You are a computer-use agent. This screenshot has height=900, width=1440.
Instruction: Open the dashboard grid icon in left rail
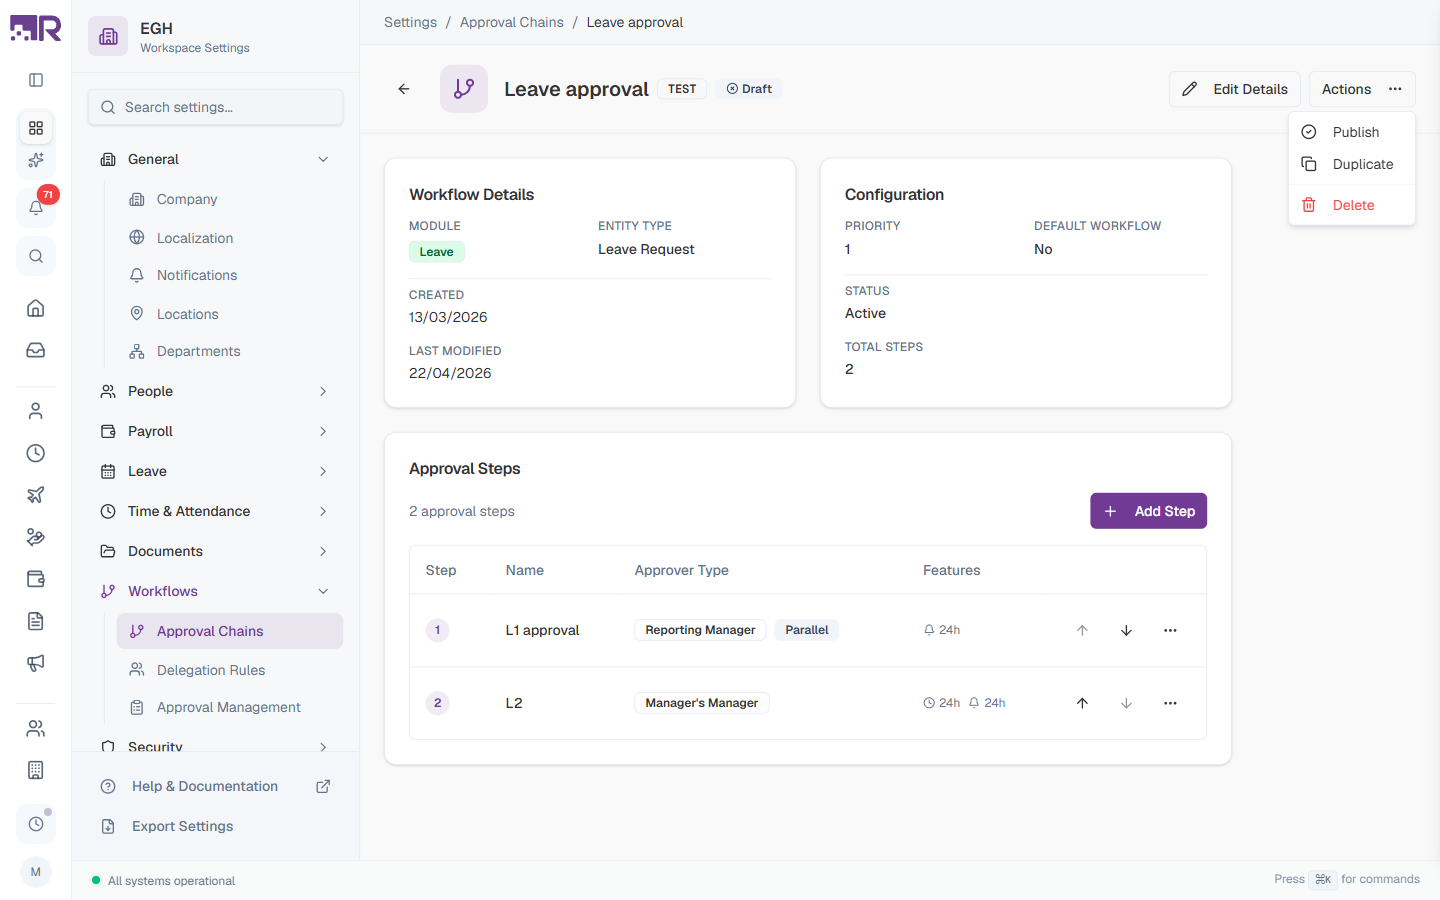[36, 128]
